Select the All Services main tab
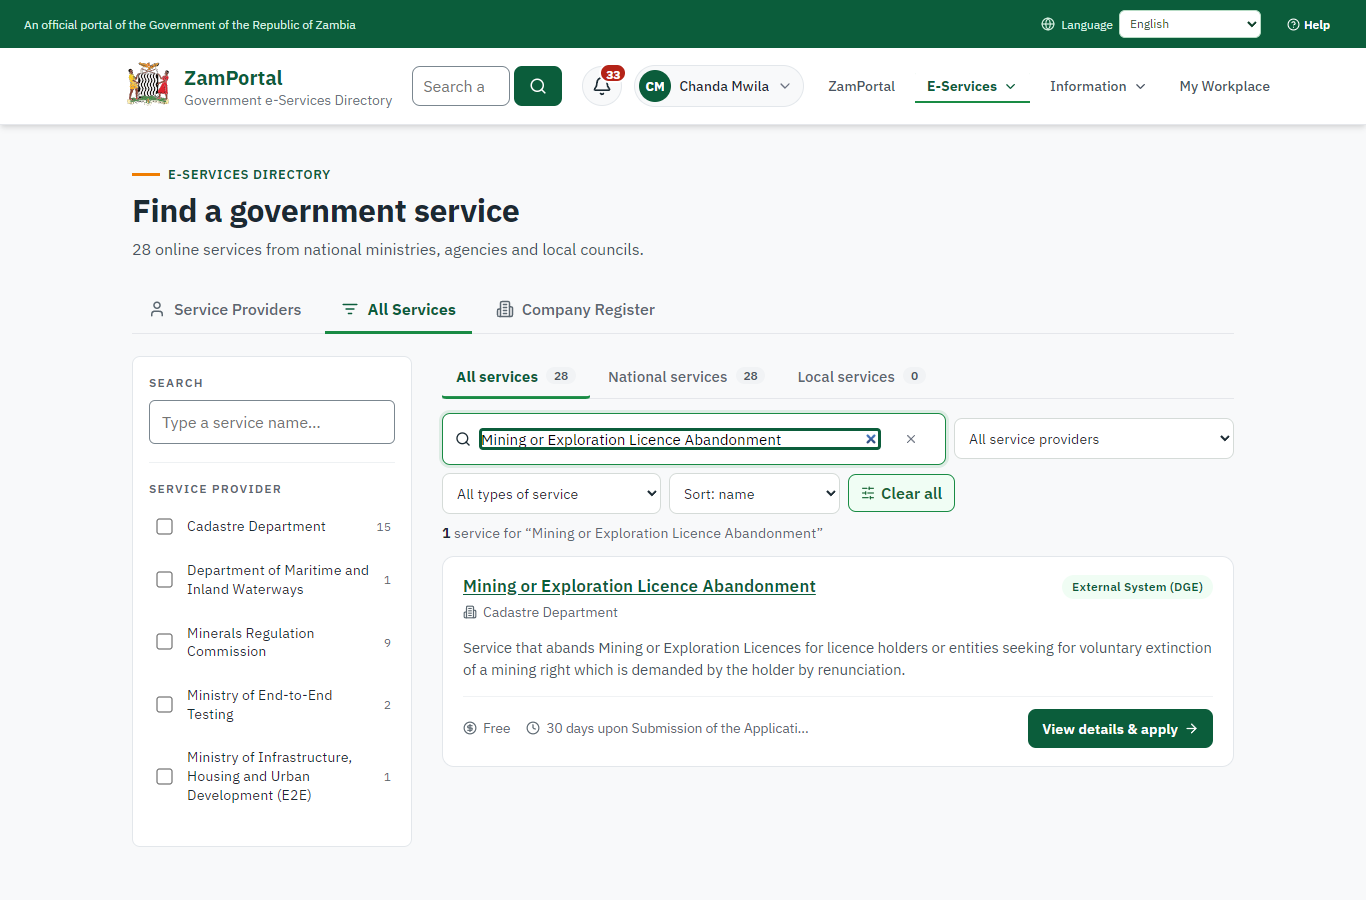This screenshot has height=900, width=1366. click(x=398, y=310)
